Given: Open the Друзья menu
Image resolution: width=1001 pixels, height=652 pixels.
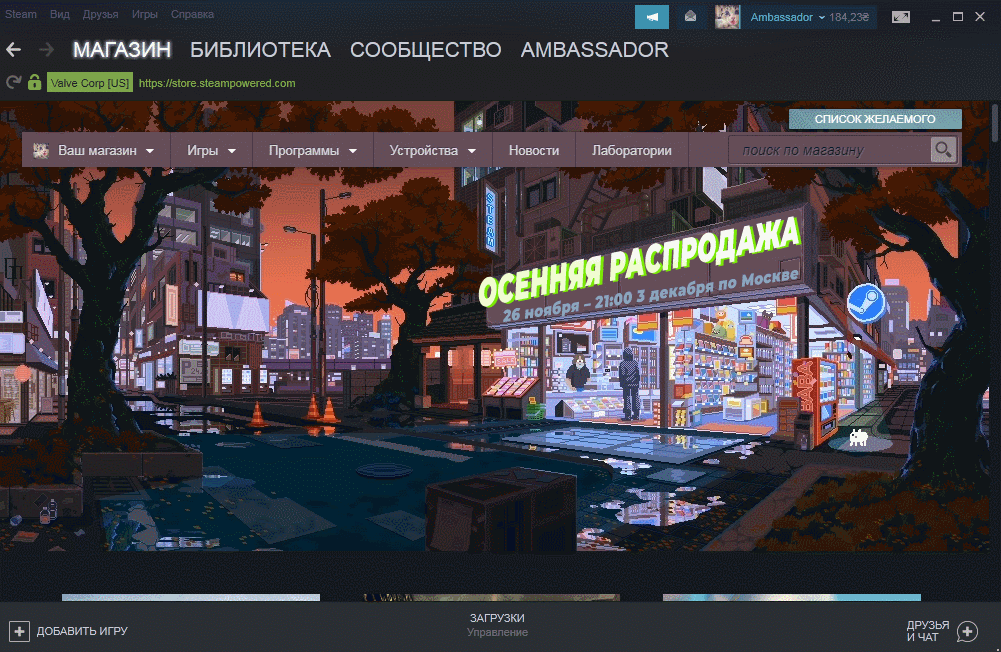Looking at the screenshot, I should coord(100,14).
